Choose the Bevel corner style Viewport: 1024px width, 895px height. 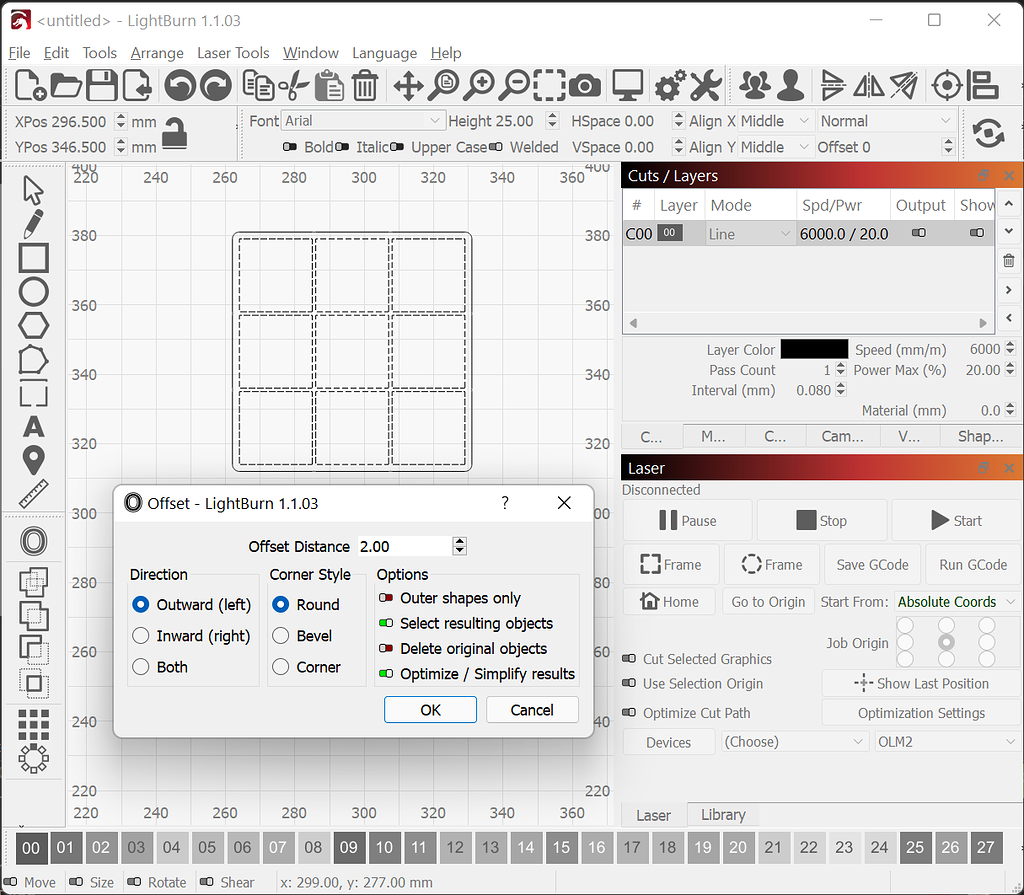click(281, 635)
